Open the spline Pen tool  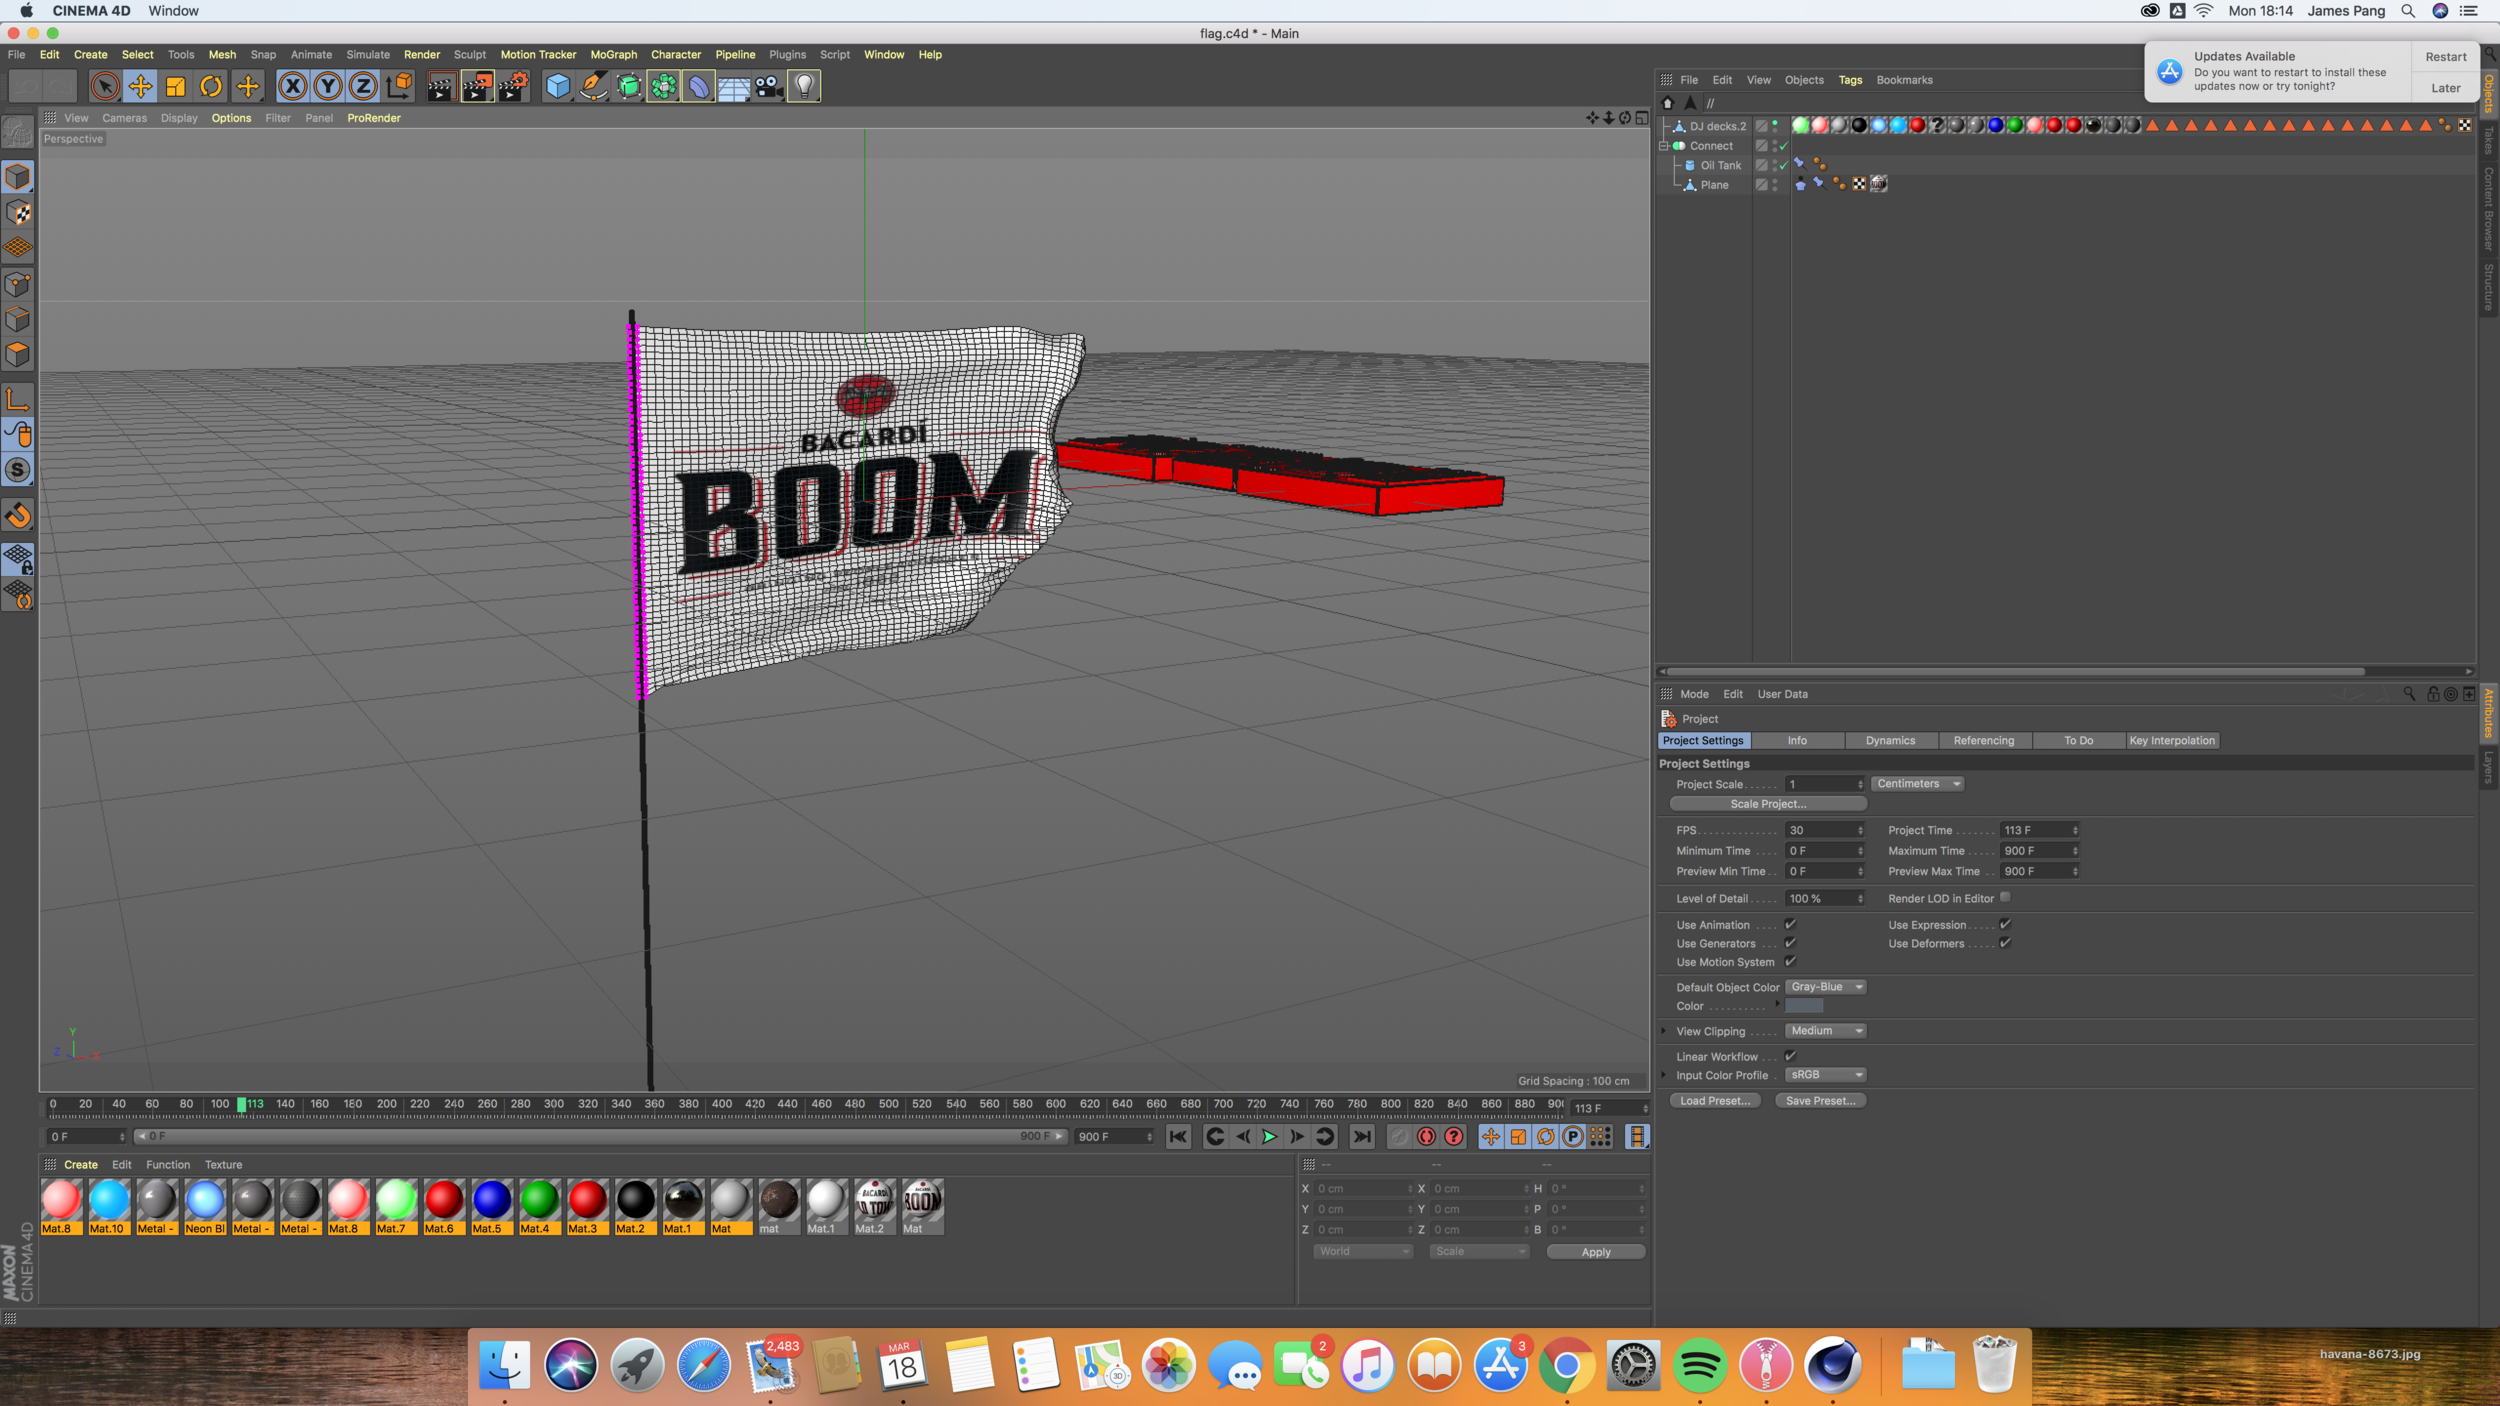pyautogui.click(x=593, y=87)
